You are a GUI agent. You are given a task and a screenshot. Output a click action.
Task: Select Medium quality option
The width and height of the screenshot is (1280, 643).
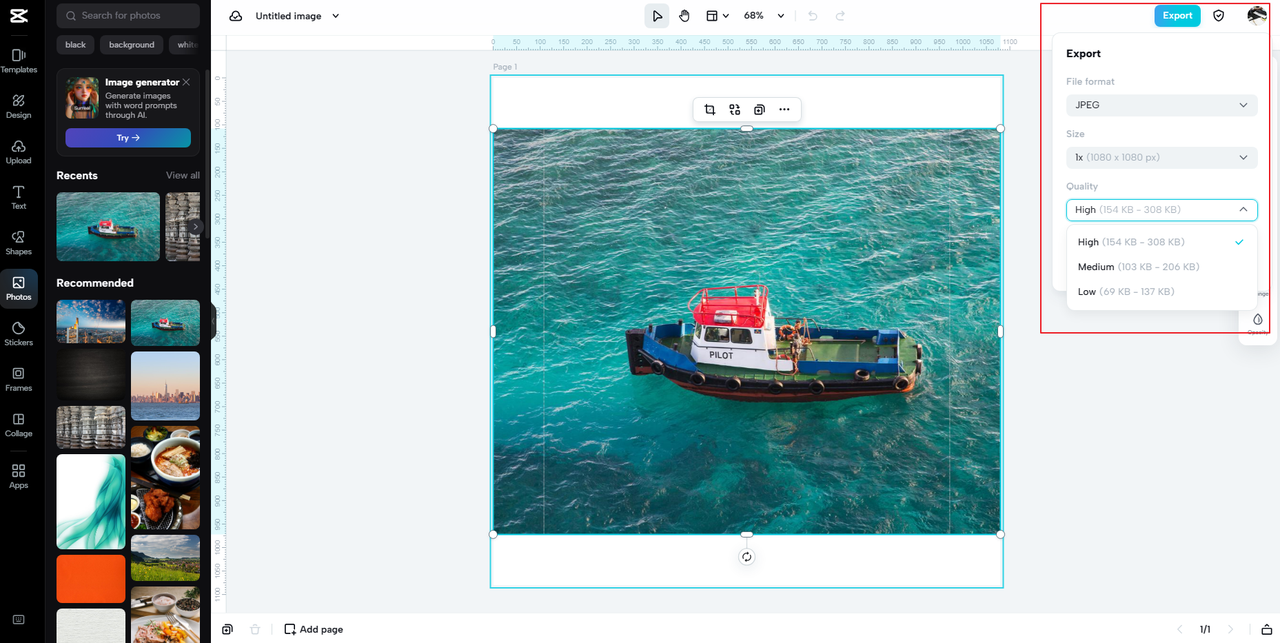tap(1161, 267)
